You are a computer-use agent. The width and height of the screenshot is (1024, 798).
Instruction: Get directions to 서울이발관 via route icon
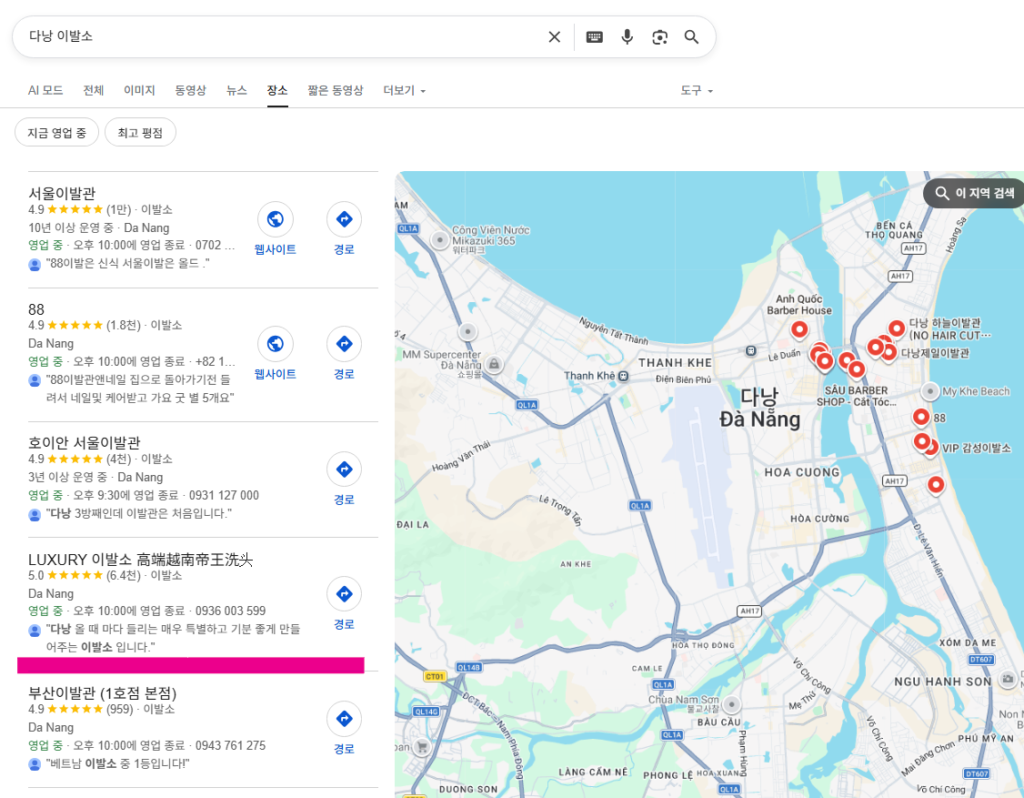[344, 219]
